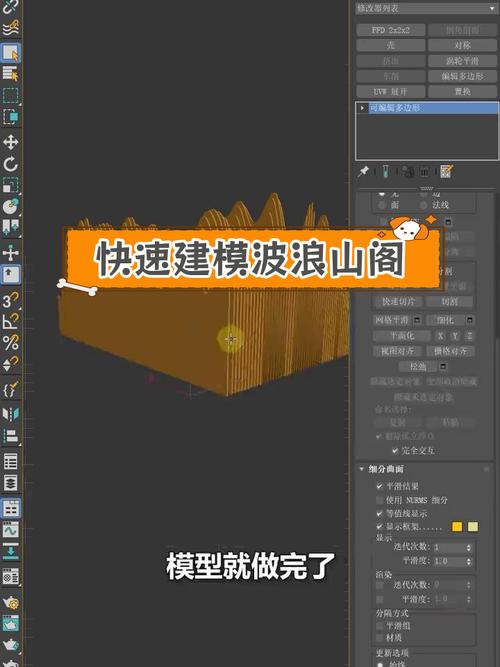Open settings box beside 网格平滑
Viewport: 500px width, 667px height.
tap(417, 320)
